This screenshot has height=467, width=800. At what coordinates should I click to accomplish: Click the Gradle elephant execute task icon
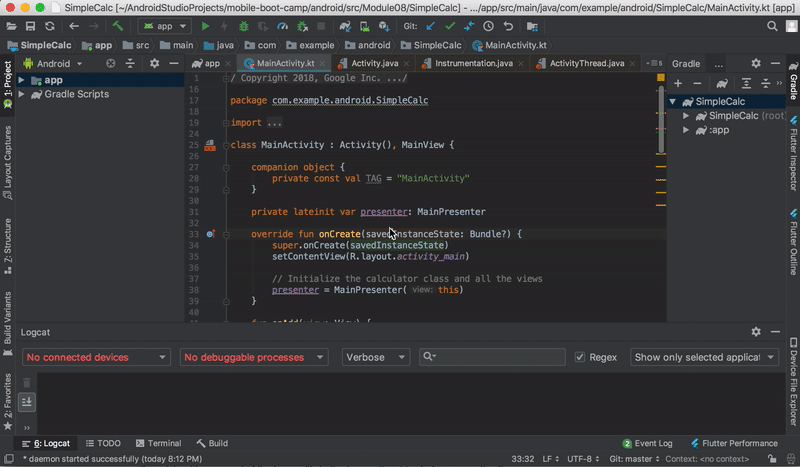pos(722,83)
